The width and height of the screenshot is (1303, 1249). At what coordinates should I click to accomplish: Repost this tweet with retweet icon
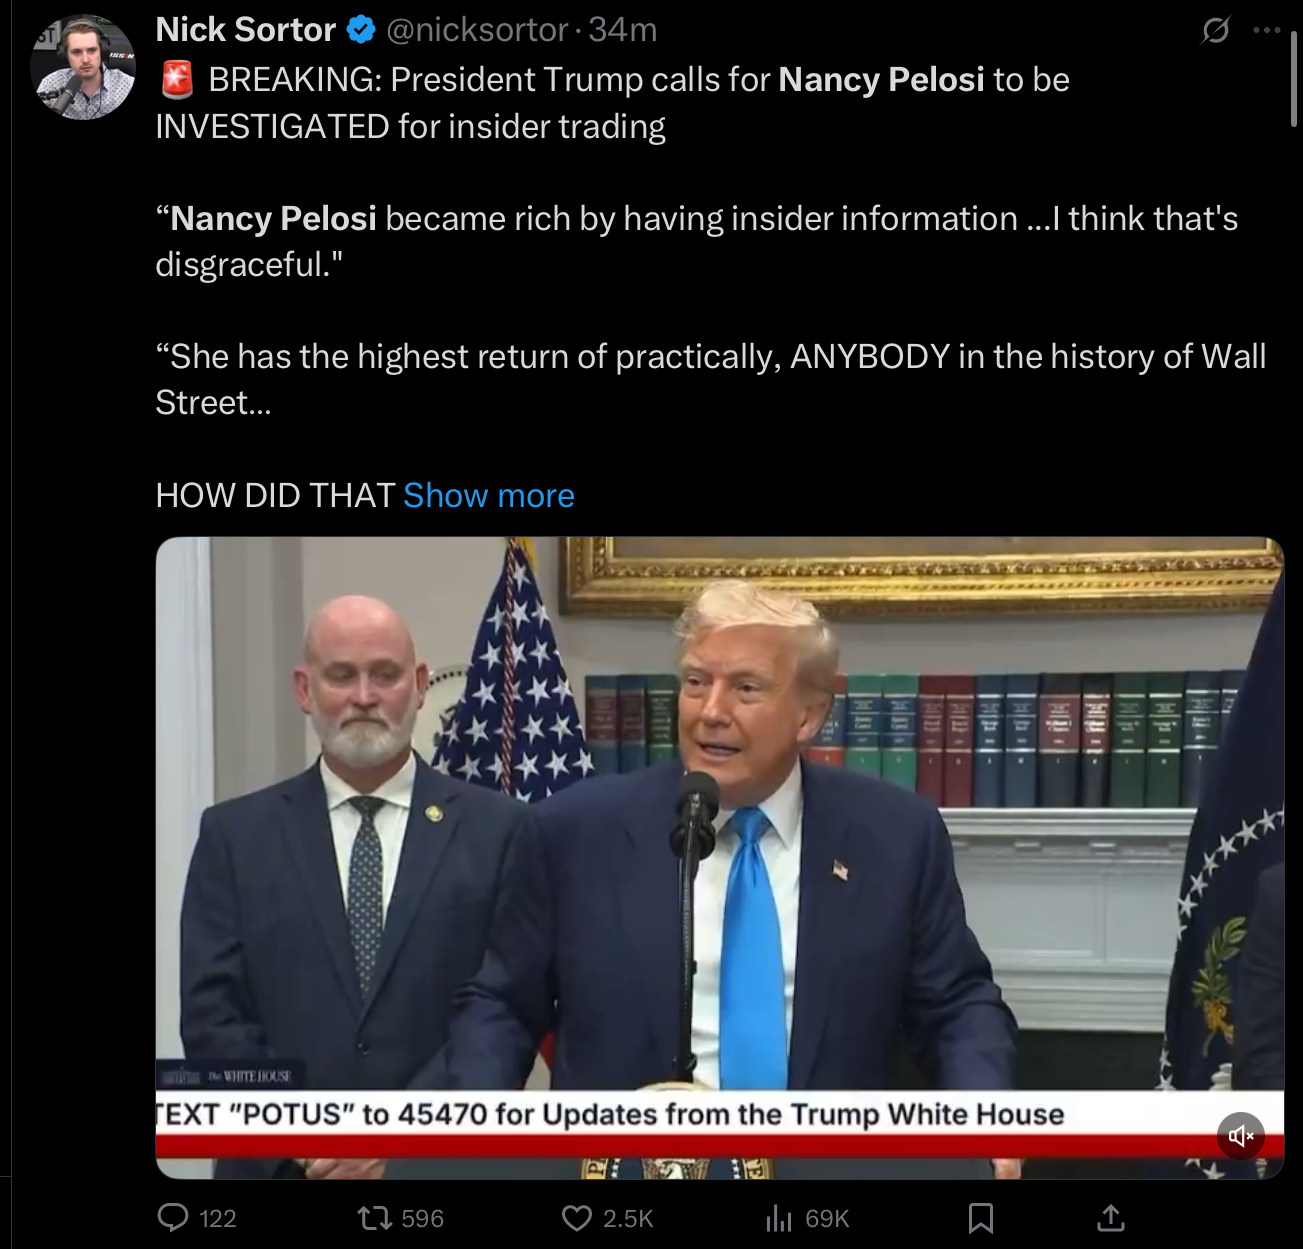(374, 1217)
